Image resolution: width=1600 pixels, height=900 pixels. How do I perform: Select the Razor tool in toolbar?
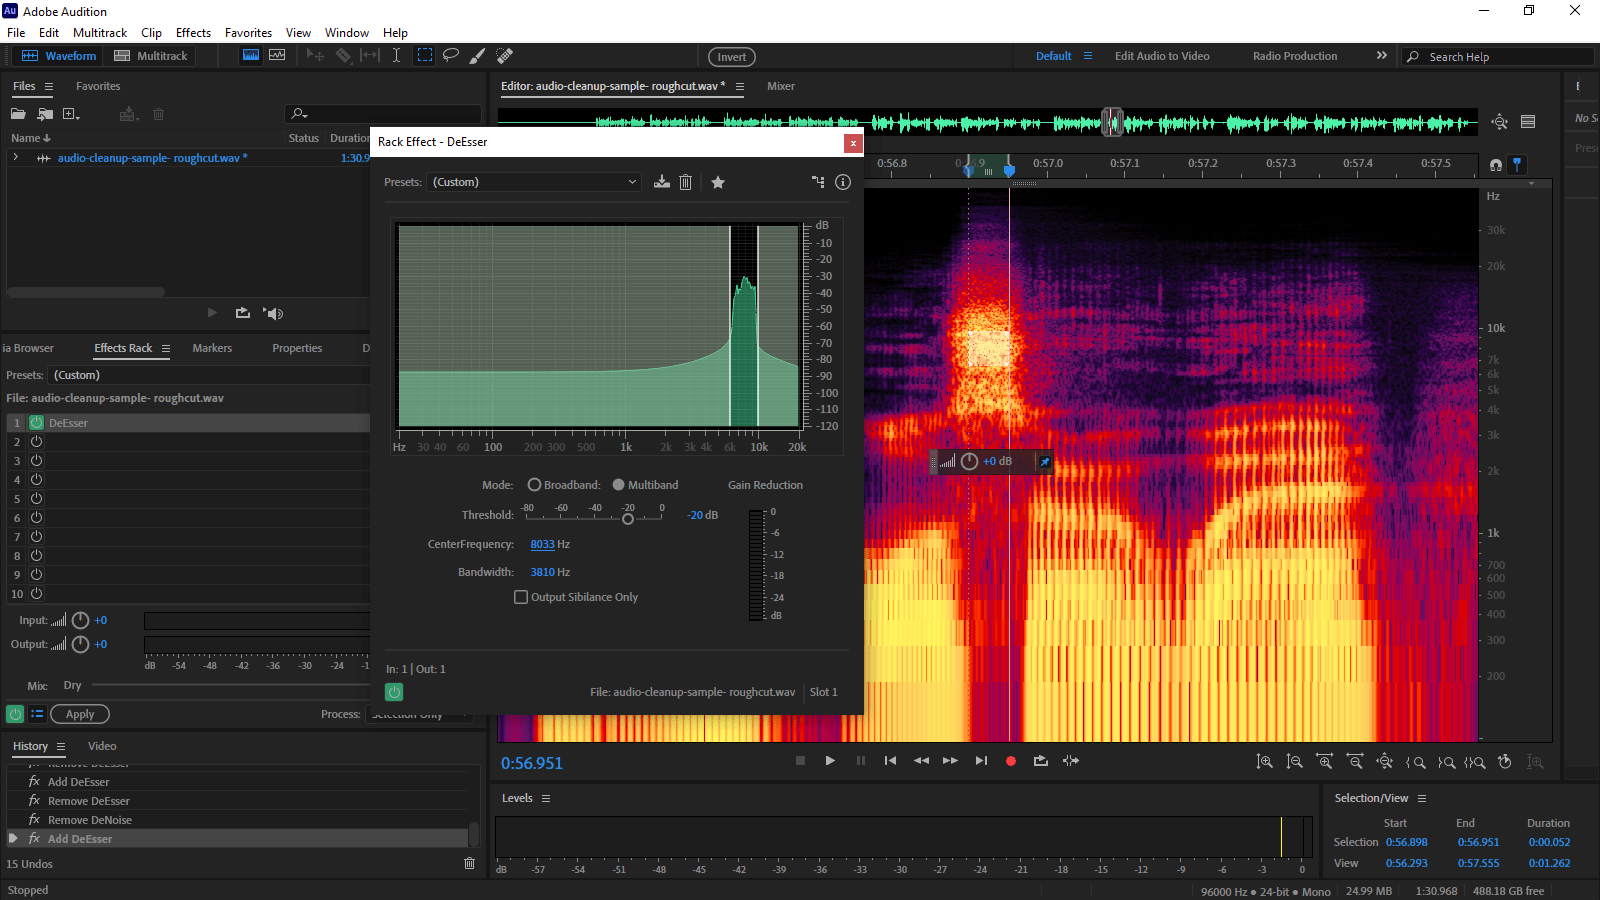pos(343,56)
